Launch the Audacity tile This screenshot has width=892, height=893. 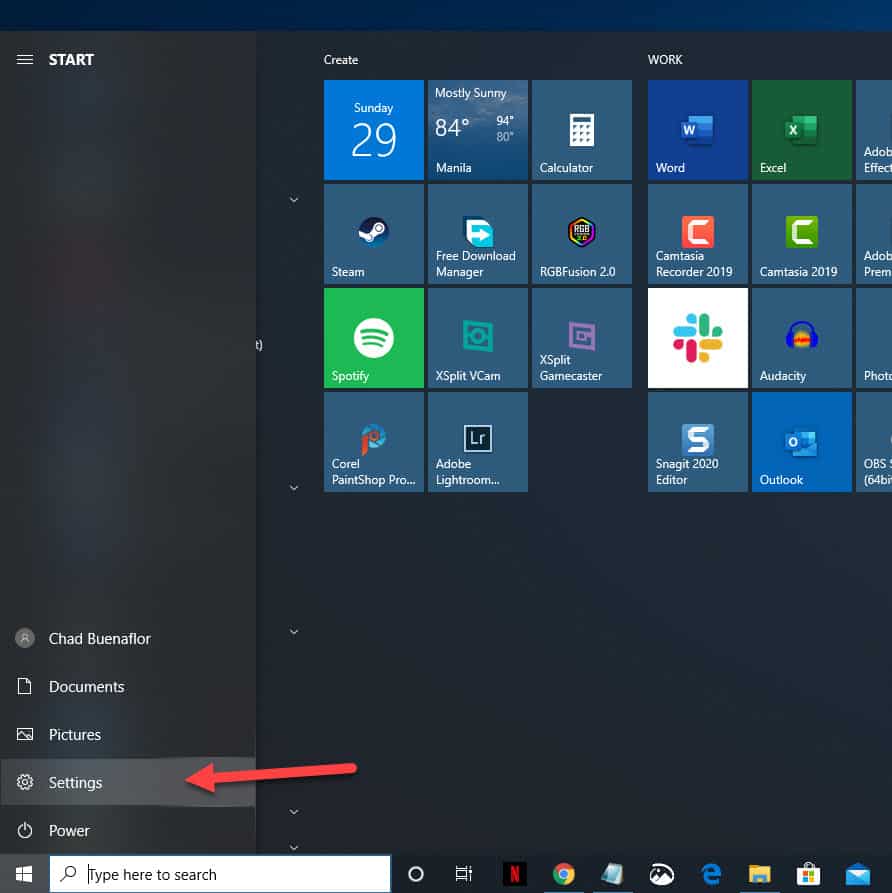tap(801, 338)
